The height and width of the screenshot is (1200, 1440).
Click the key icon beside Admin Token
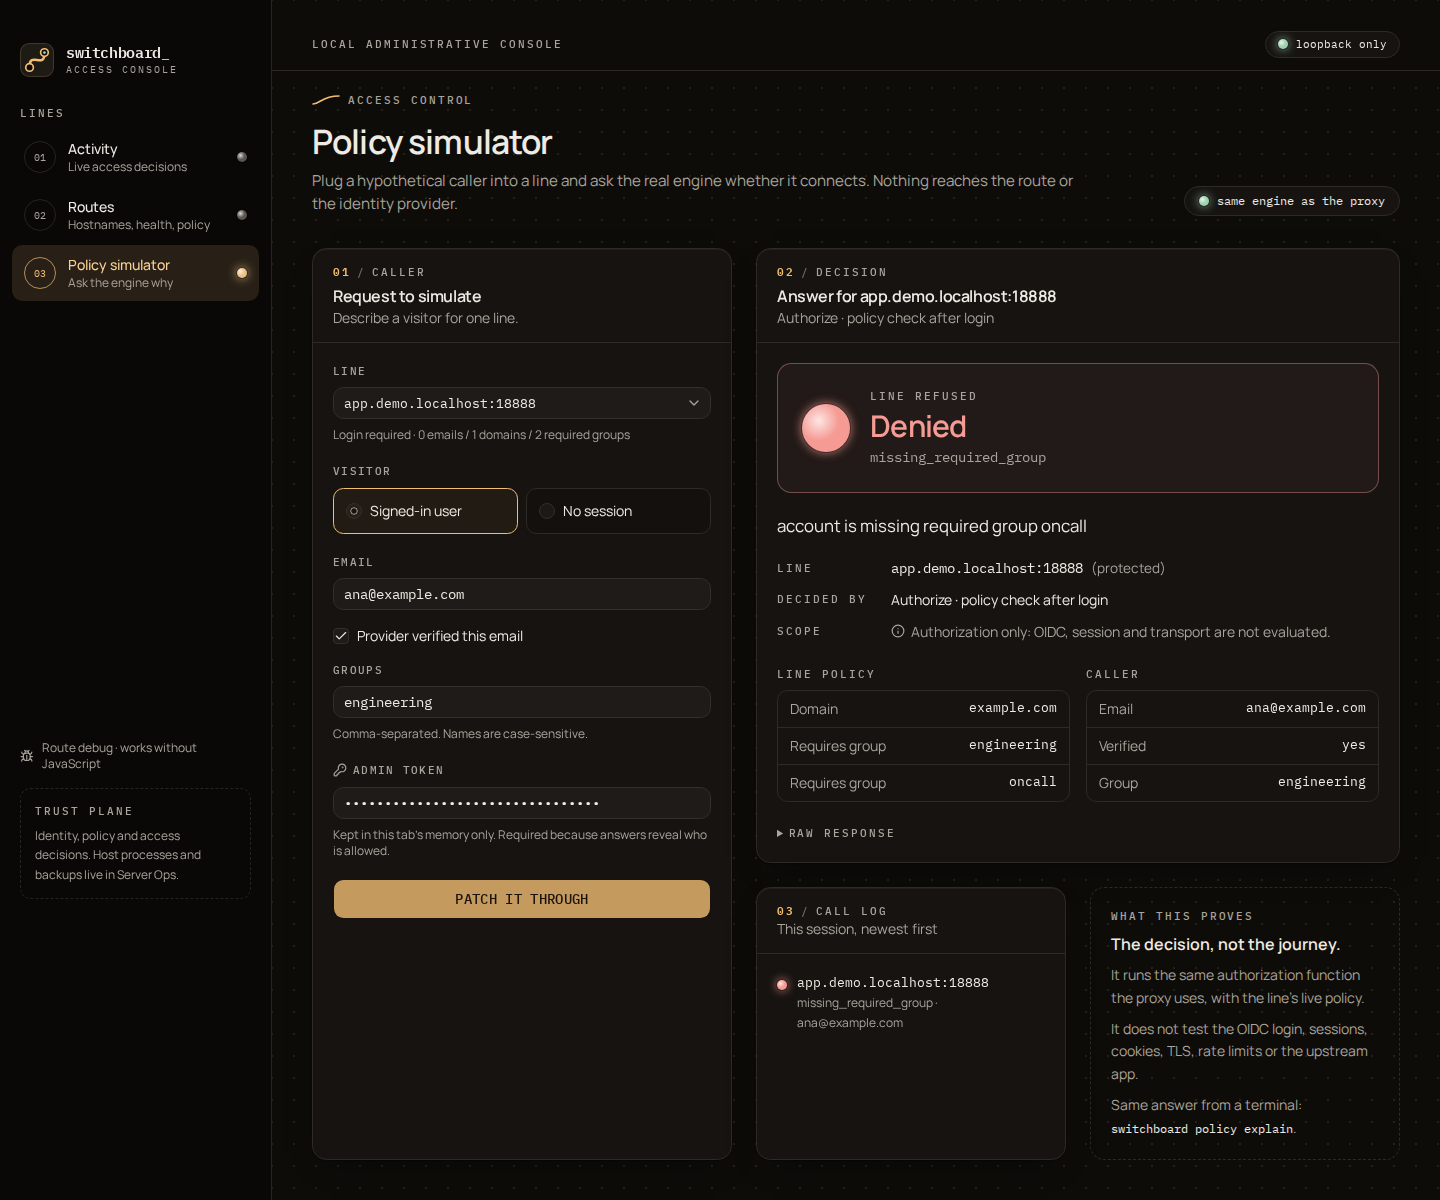(340, 770)
